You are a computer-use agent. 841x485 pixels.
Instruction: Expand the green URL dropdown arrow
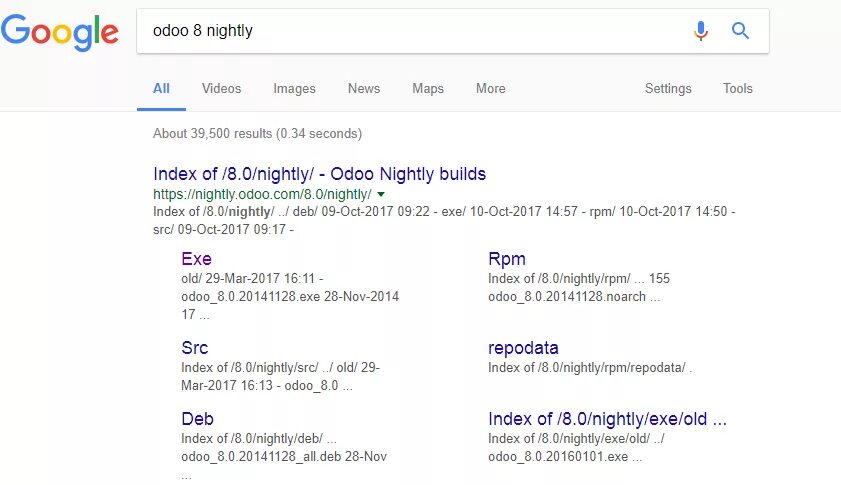(381, 194)
